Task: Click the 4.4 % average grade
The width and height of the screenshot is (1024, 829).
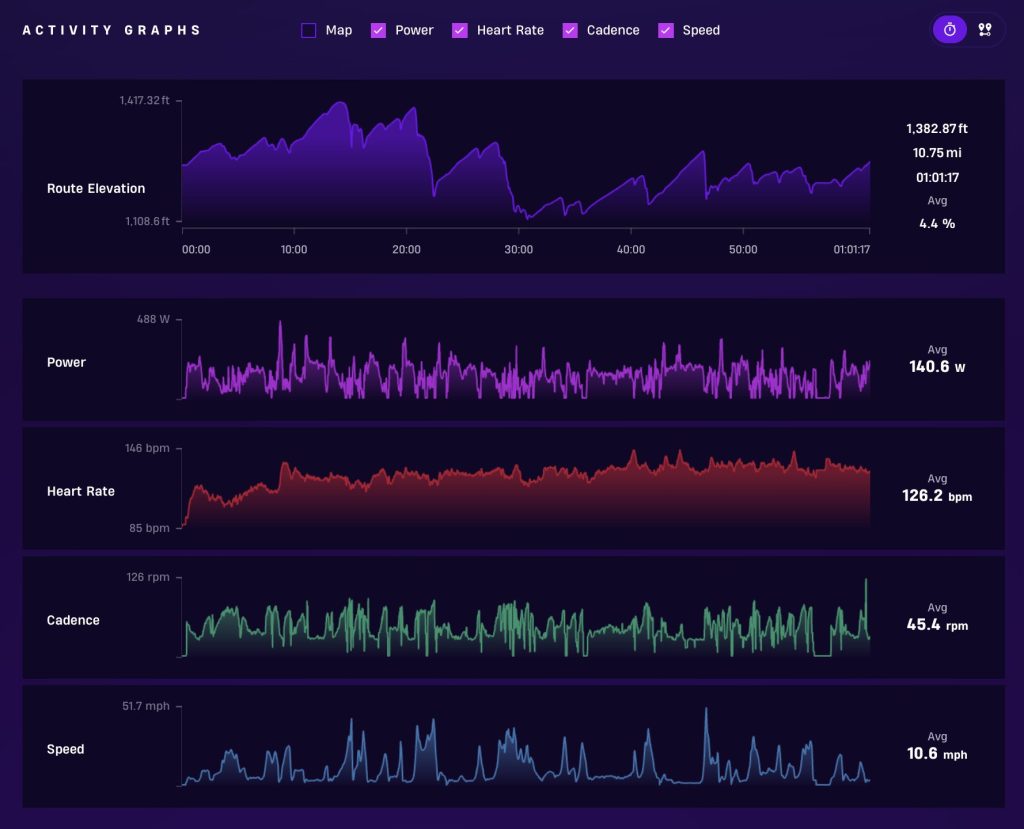Action: [x=936, y=224]
